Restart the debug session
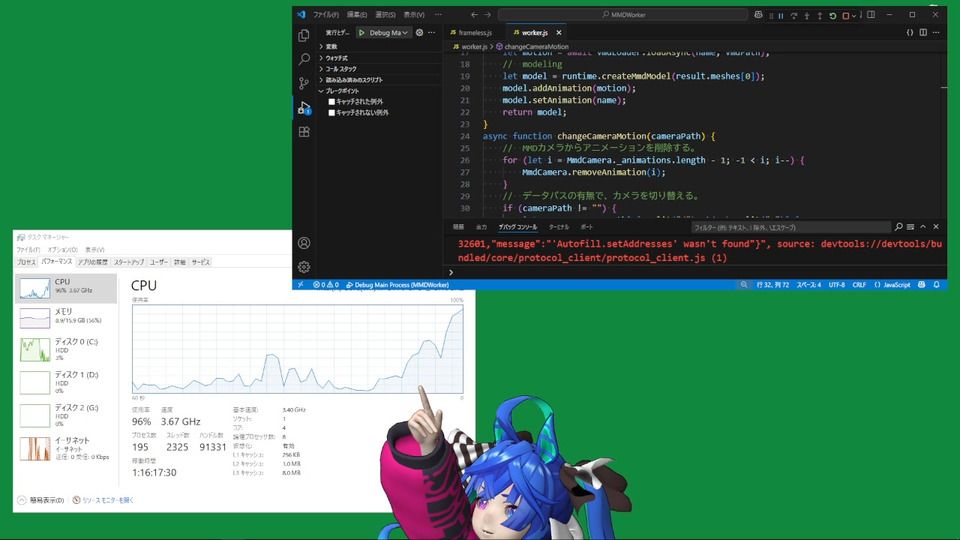The height and width of the screenshot is (540, 960). [833, 16]
